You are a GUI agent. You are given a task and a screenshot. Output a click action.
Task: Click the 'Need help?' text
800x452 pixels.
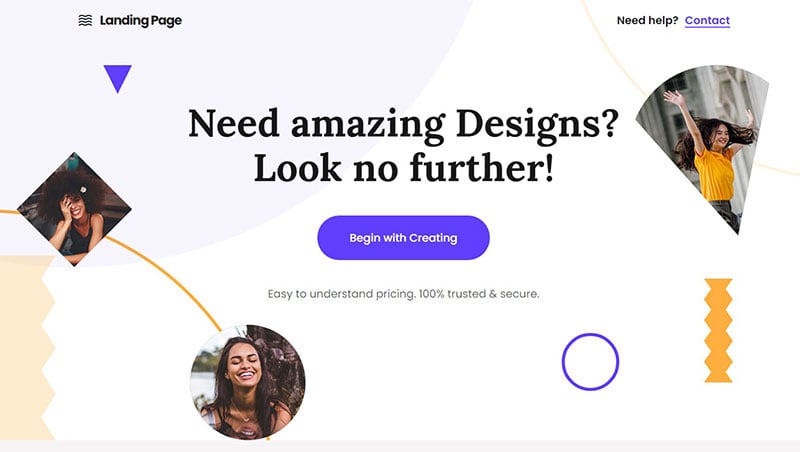pos(647,20)
